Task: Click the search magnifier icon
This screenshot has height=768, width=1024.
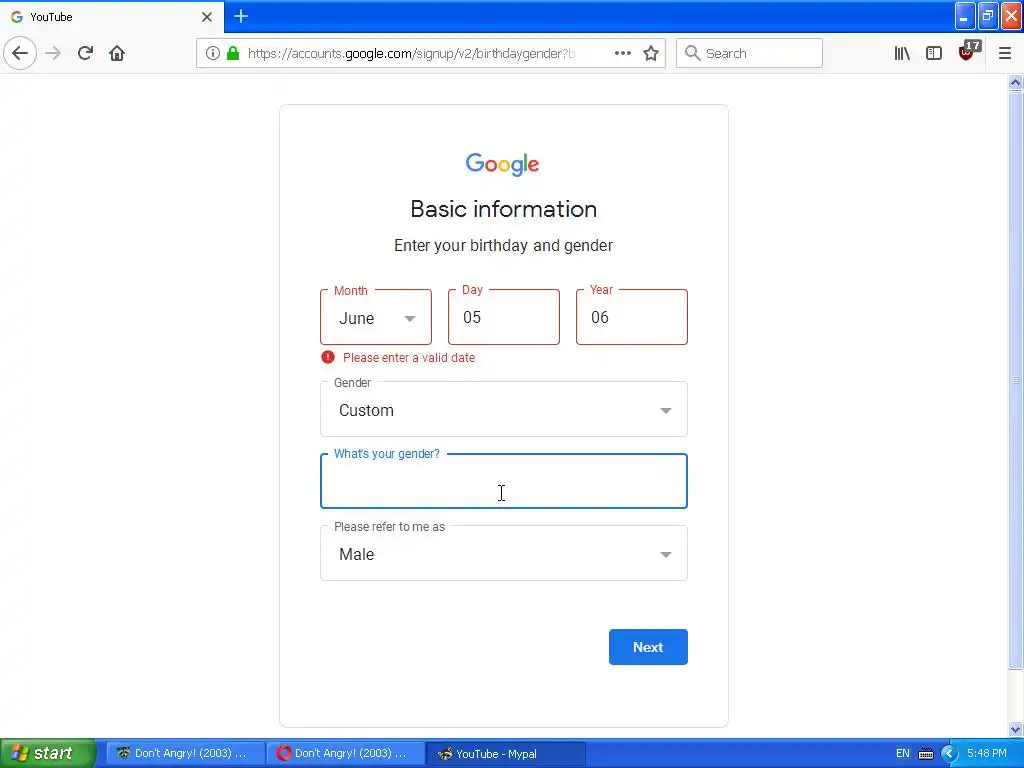Action: point(692,53)
